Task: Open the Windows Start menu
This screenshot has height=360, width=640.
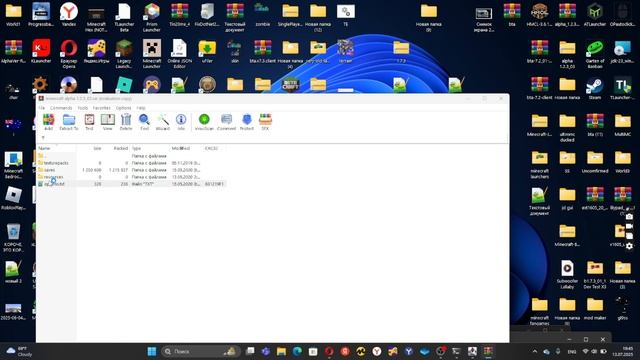Action: click(x=151, y=351)
